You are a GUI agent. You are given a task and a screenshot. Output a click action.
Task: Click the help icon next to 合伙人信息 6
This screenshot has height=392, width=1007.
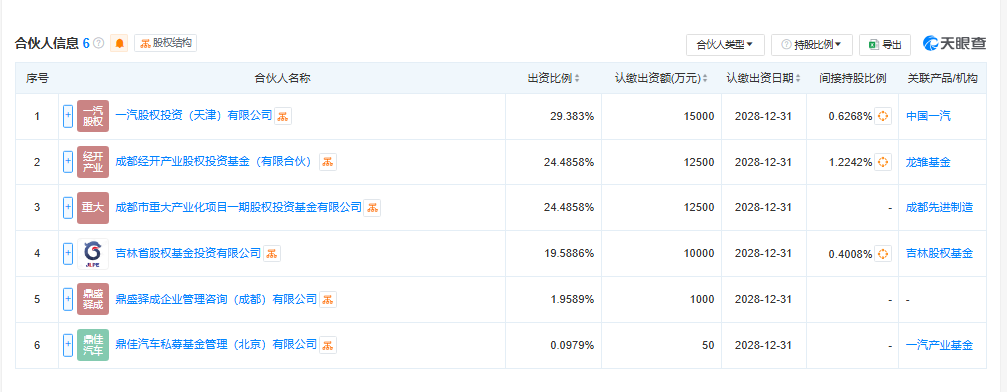coord(98,43)
